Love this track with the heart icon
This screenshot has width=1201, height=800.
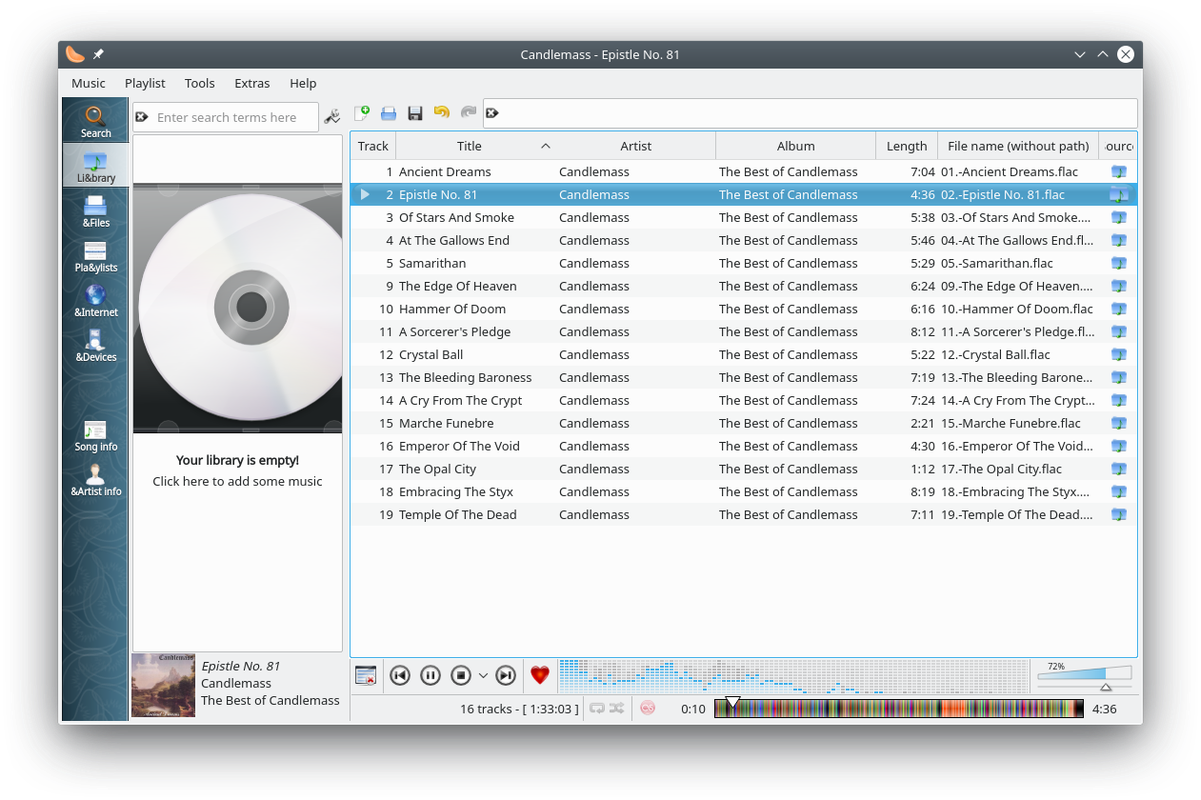[x=540, y=676]
